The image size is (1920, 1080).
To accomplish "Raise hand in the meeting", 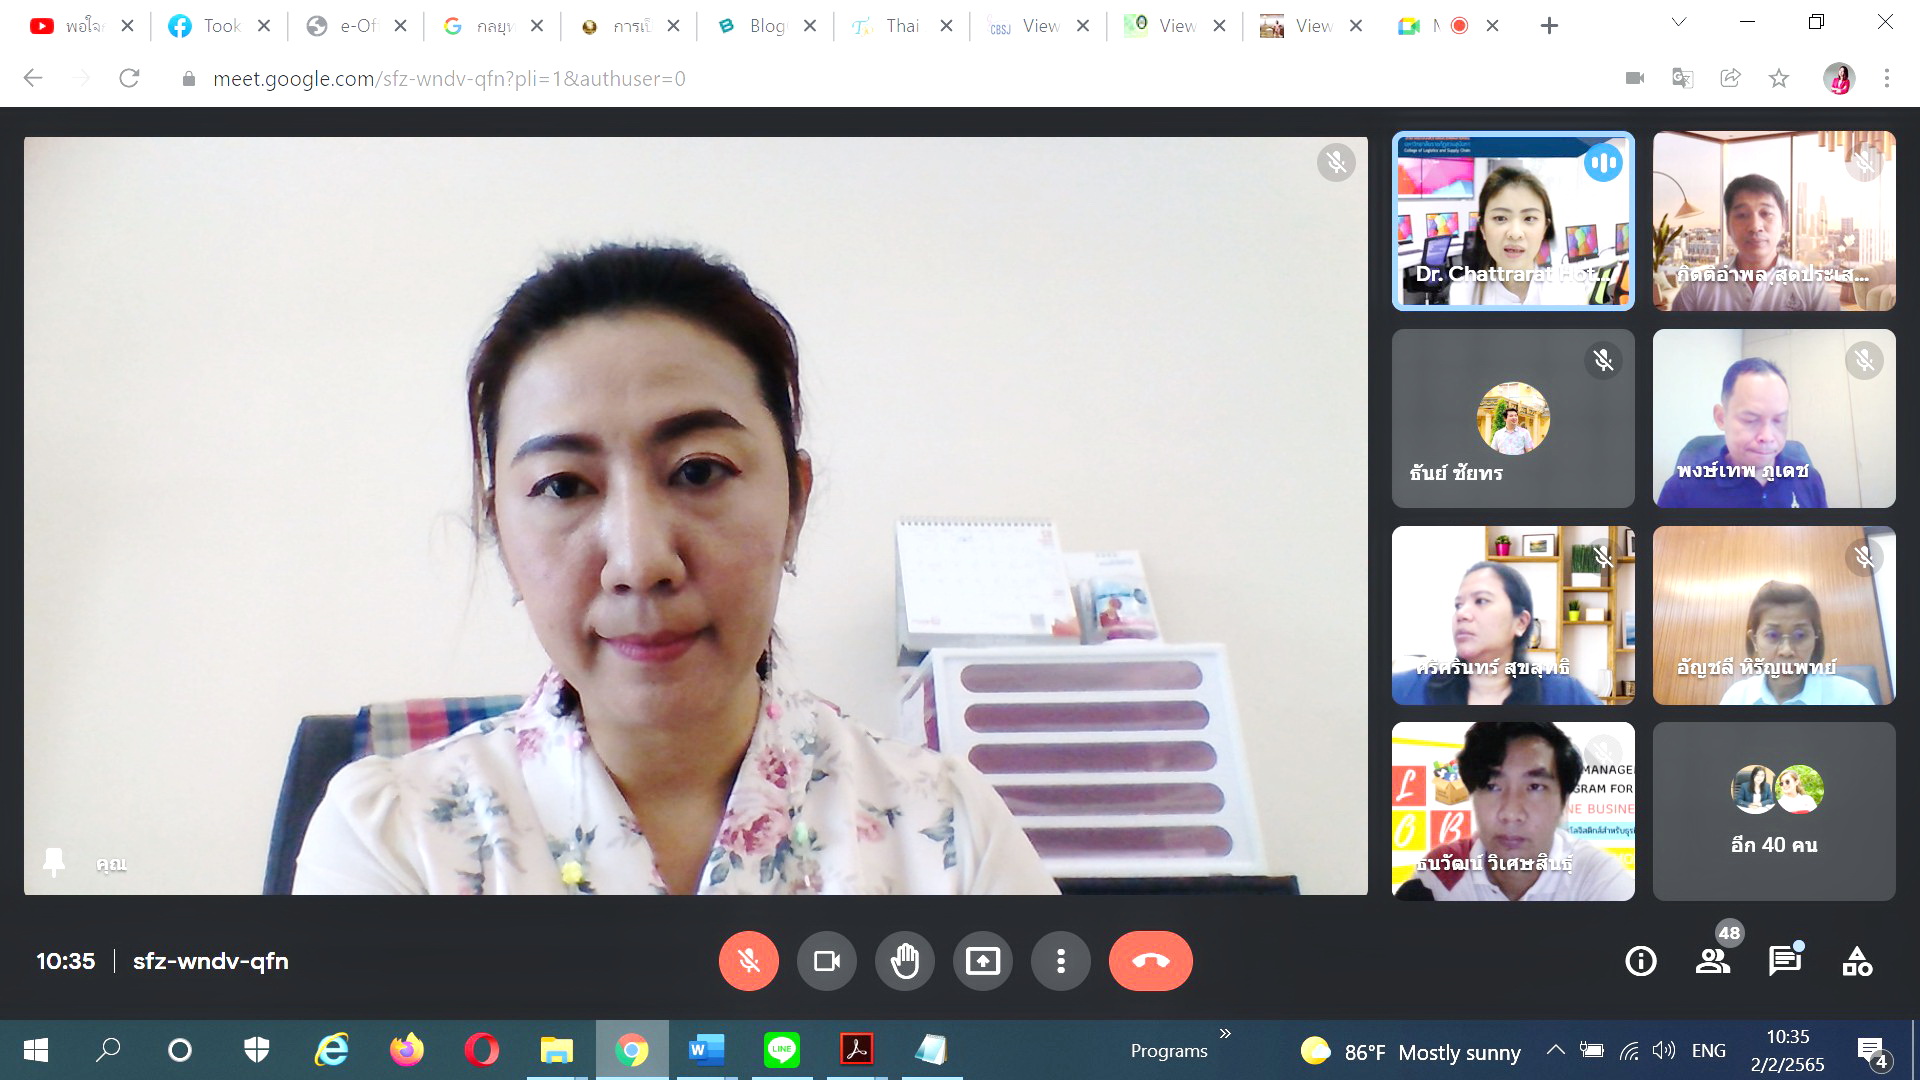I will tap(904, 961).
